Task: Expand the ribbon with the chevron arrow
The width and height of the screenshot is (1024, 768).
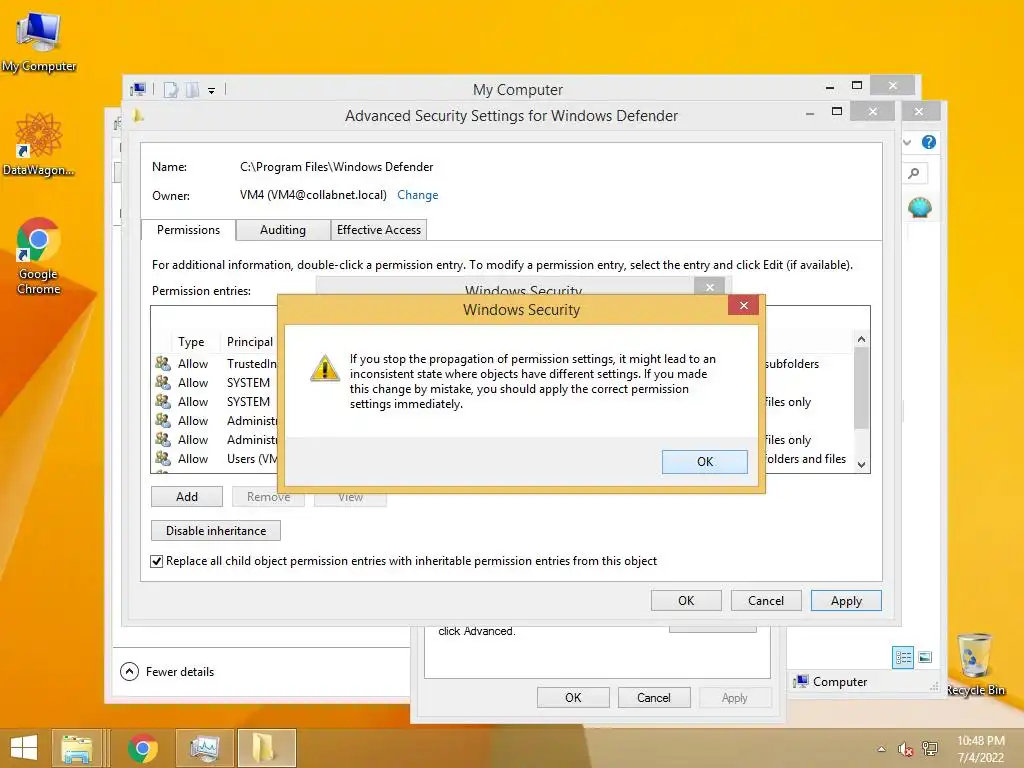Action: click(906, 142)
